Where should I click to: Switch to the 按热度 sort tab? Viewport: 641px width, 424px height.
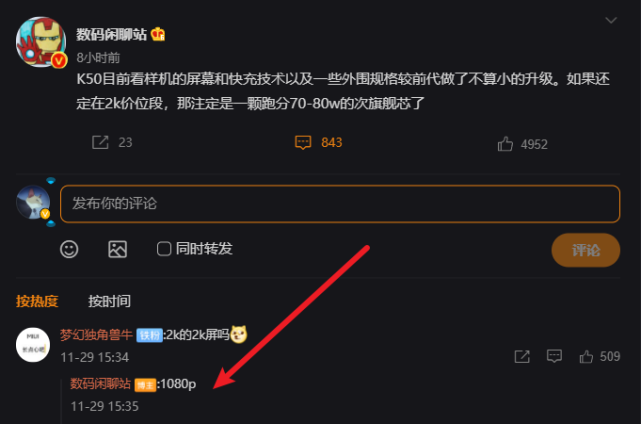tap(37, 301)
